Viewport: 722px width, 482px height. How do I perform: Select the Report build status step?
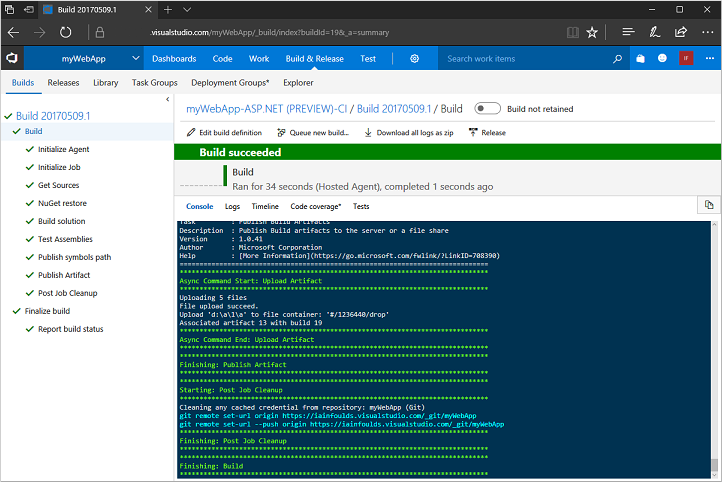pos(70,329)
